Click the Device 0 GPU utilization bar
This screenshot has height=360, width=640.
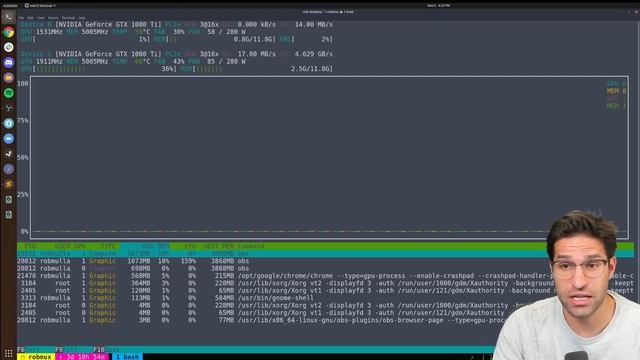tap(85, 39)
